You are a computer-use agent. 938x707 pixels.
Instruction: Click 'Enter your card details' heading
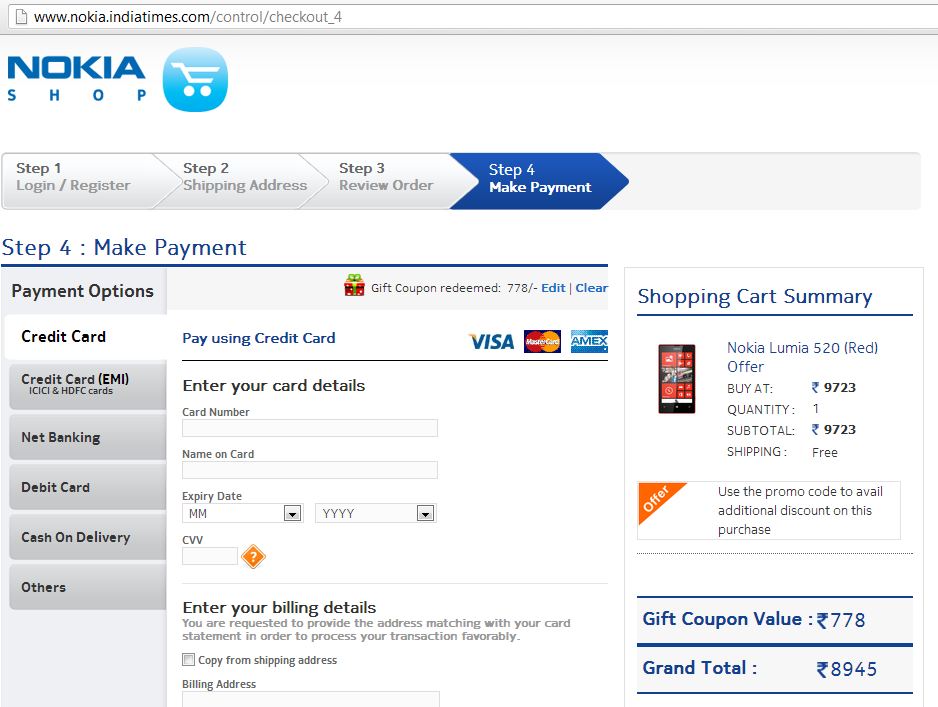tap(273, 385)
